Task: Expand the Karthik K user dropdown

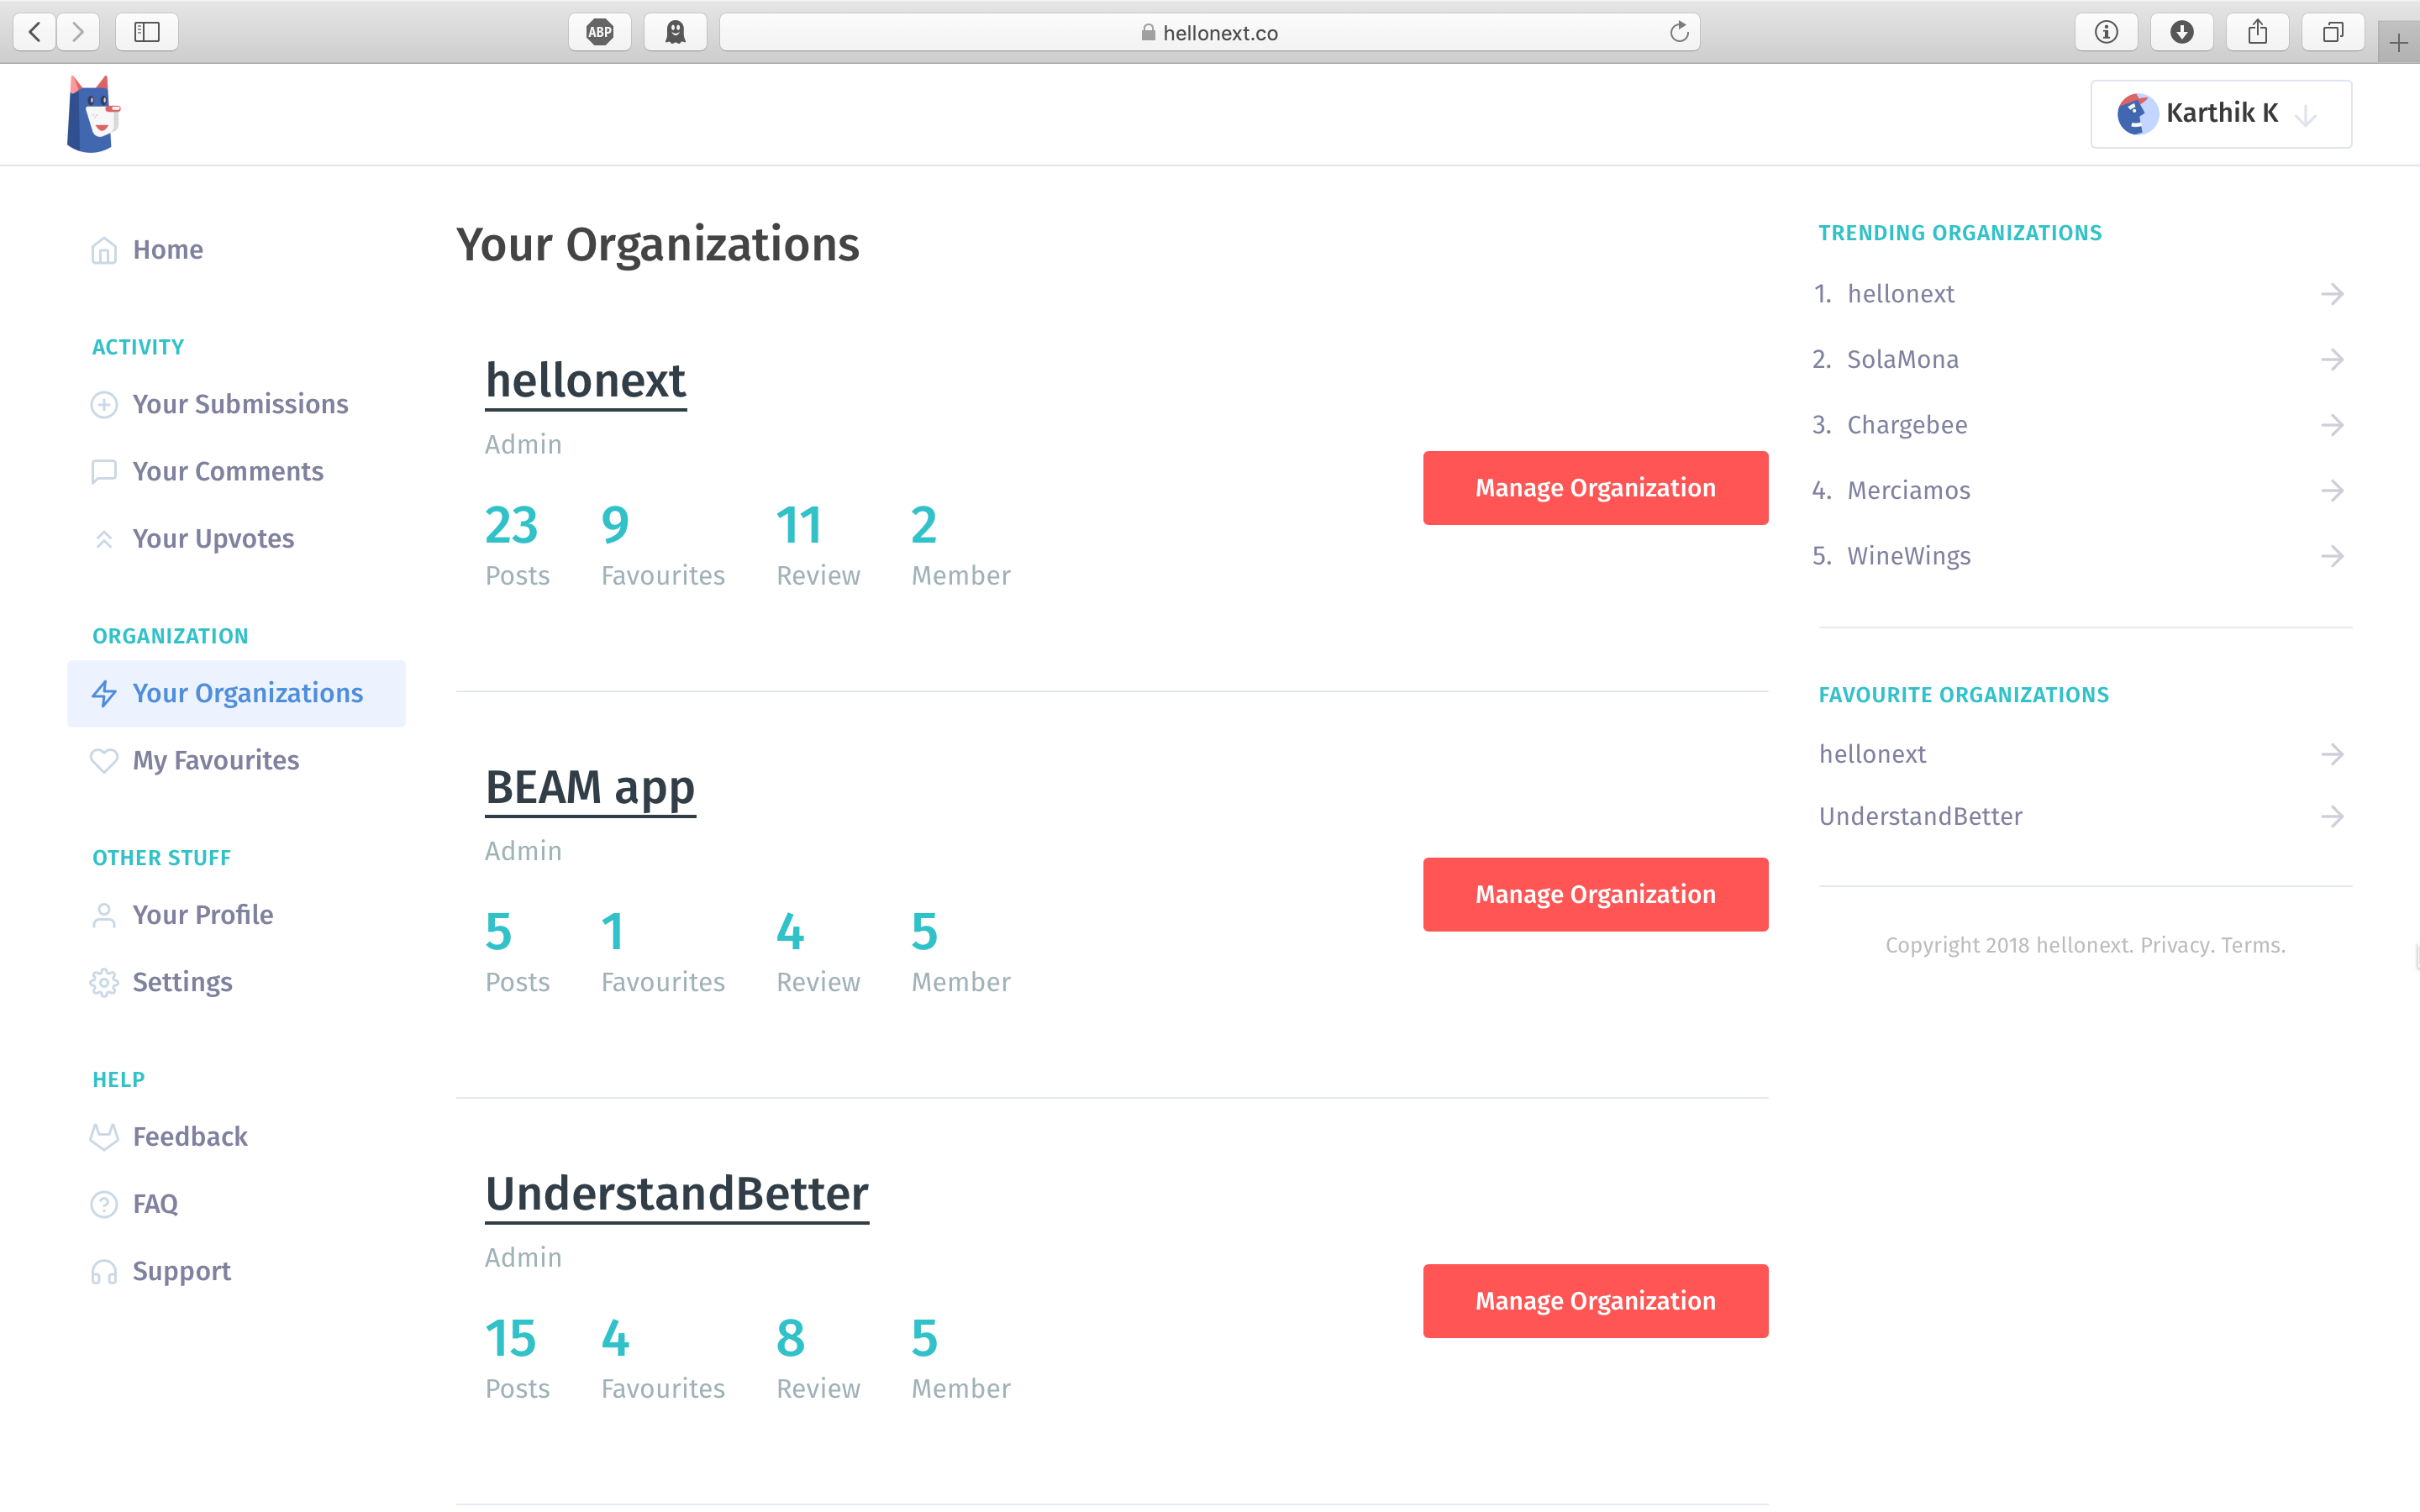Action: 2220,114
